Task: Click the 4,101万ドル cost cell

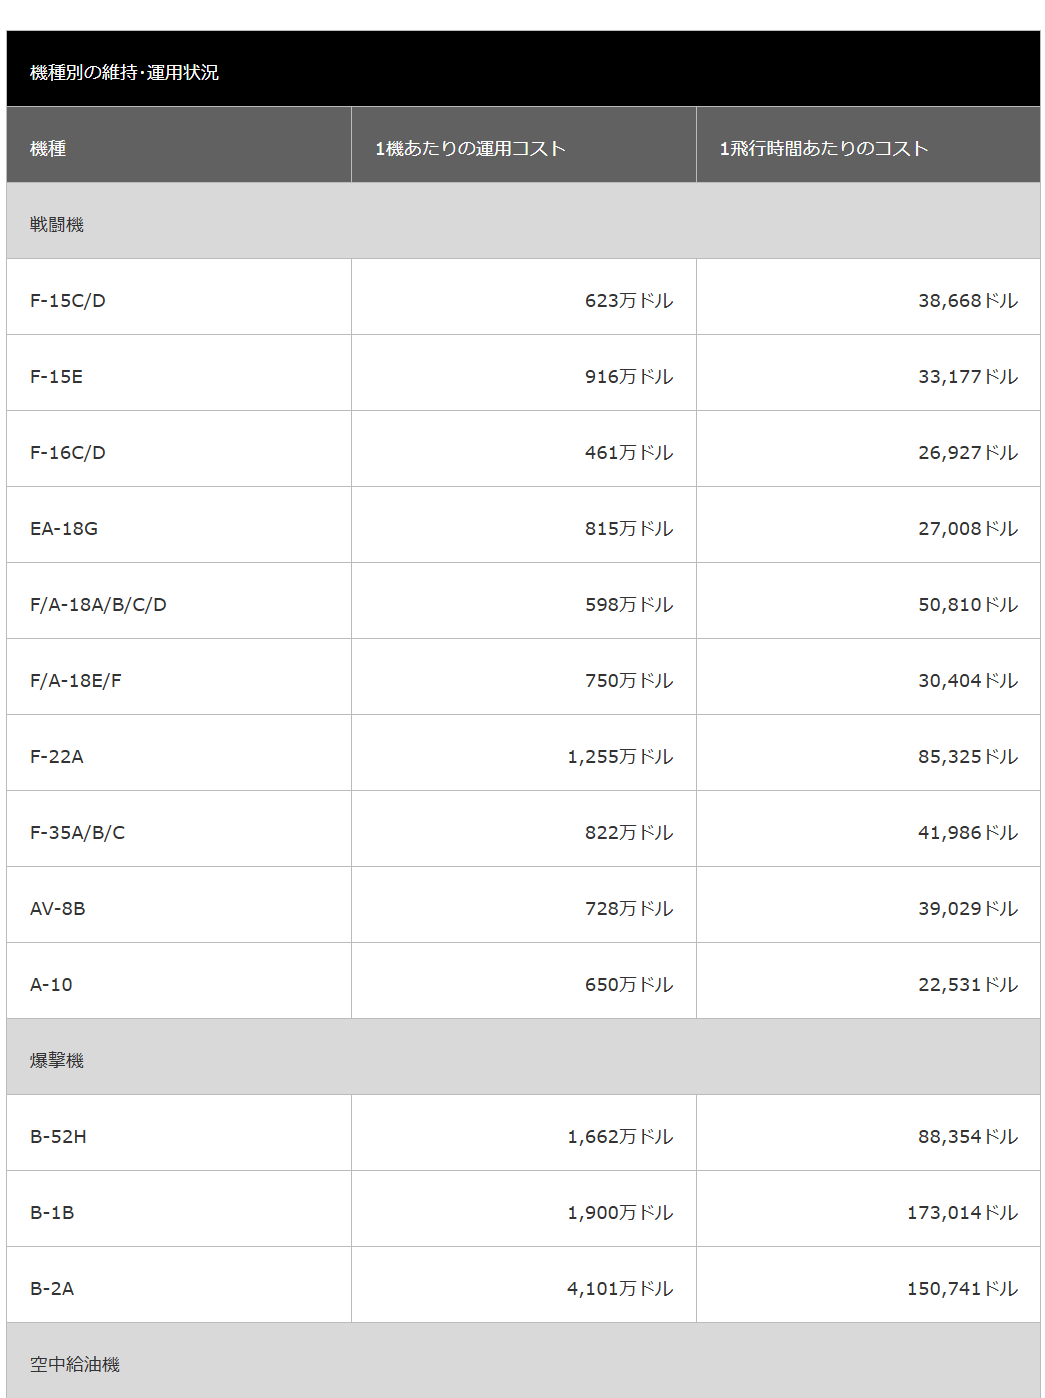Action: (x=620, y=1288)
